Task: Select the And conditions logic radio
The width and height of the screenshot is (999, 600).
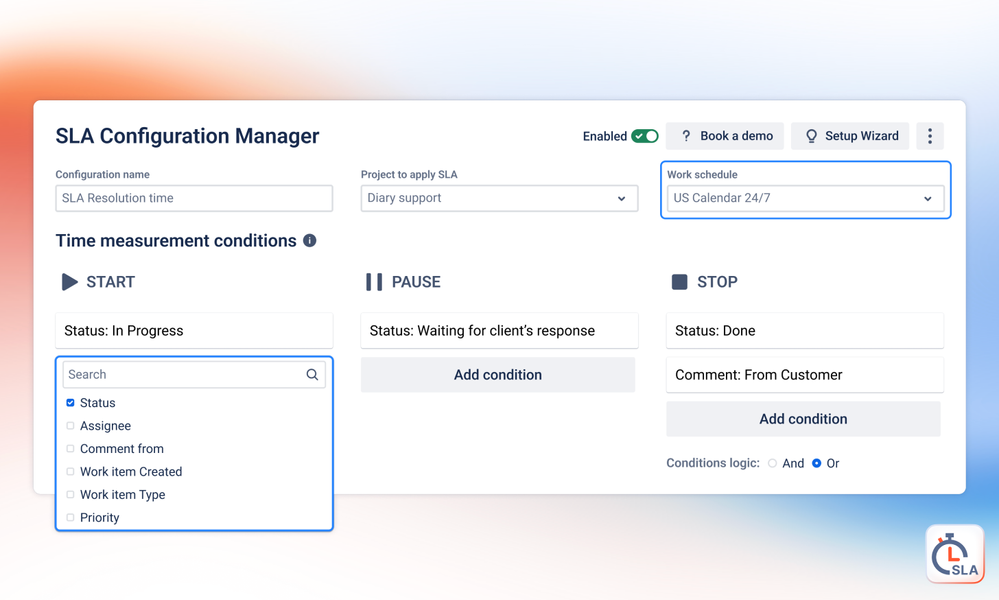Action: pos(772,463)
